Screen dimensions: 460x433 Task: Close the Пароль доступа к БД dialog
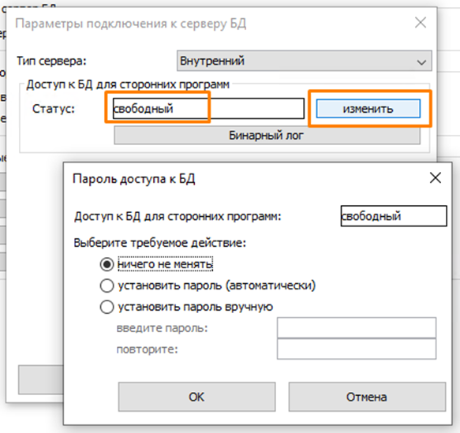click(435, 178)
